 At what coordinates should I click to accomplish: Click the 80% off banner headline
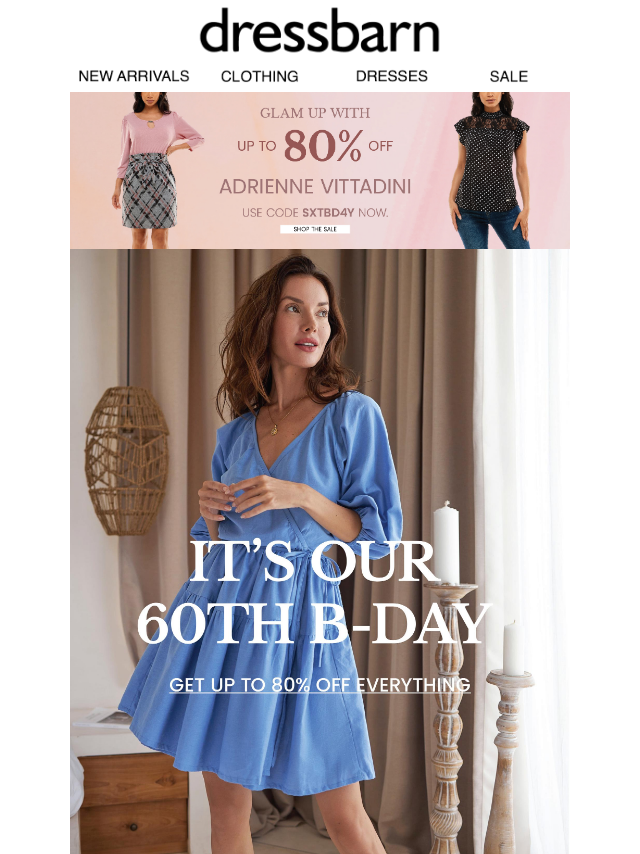[315, 146]
